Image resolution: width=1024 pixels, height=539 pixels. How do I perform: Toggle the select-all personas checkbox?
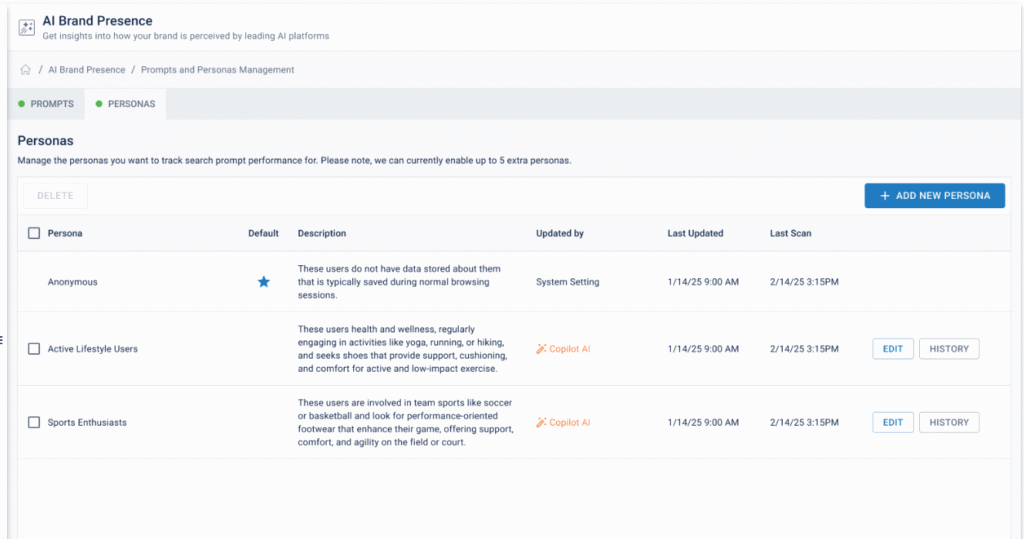(34, 233)
